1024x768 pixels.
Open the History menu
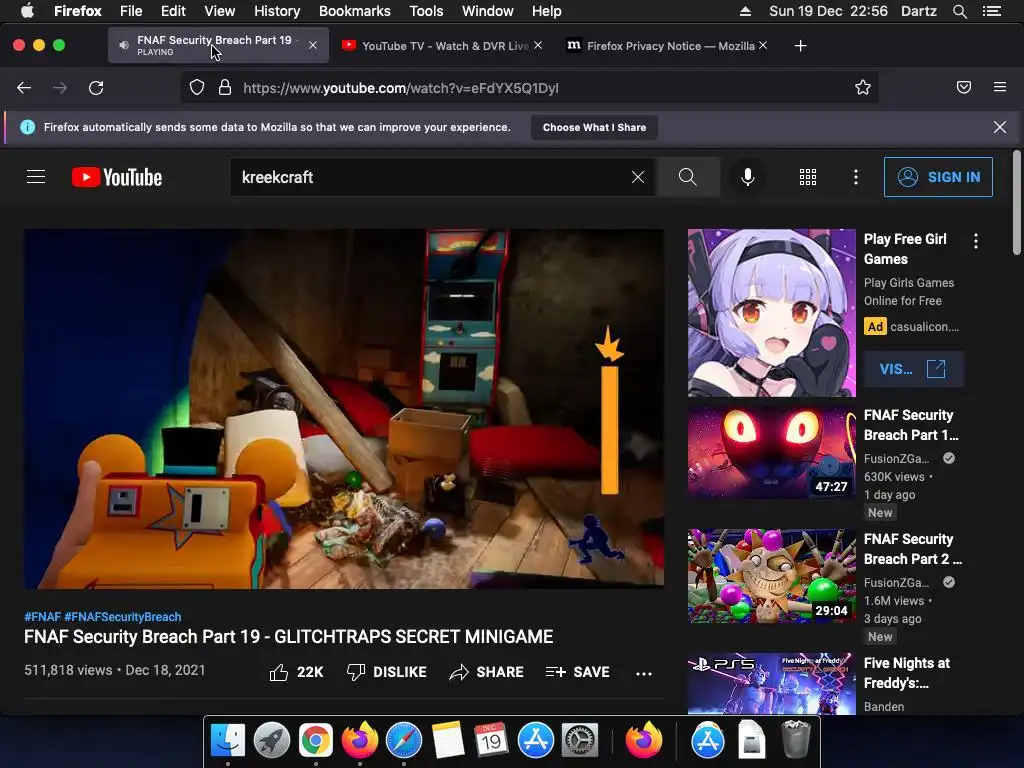pos(277,11)
